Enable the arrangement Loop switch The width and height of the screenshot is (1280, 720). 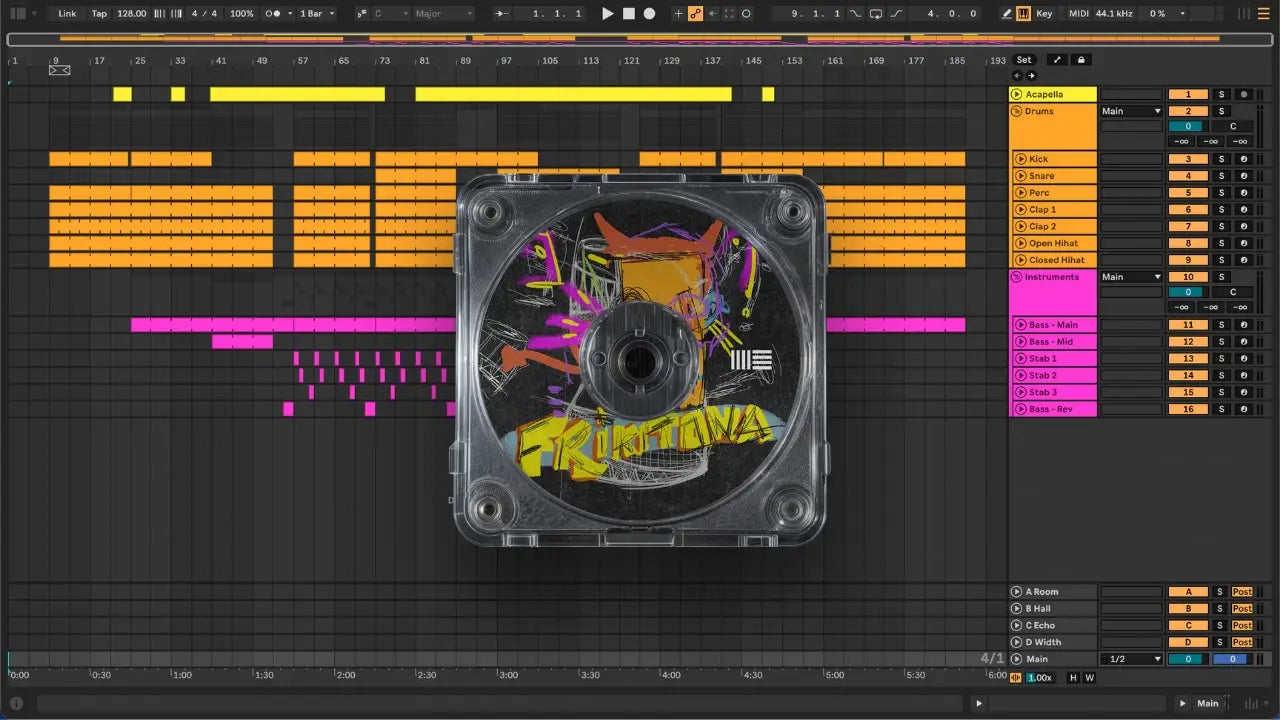(876, 14)
